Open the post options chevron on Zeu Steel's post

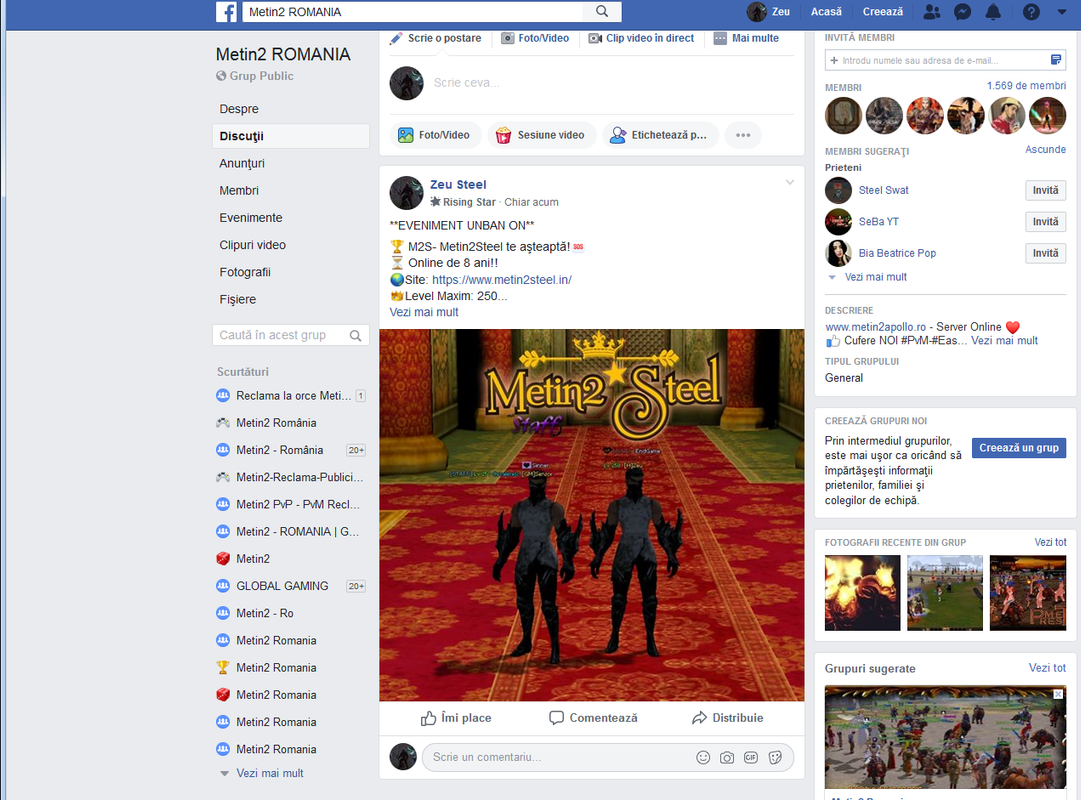(x=789, y=183)
